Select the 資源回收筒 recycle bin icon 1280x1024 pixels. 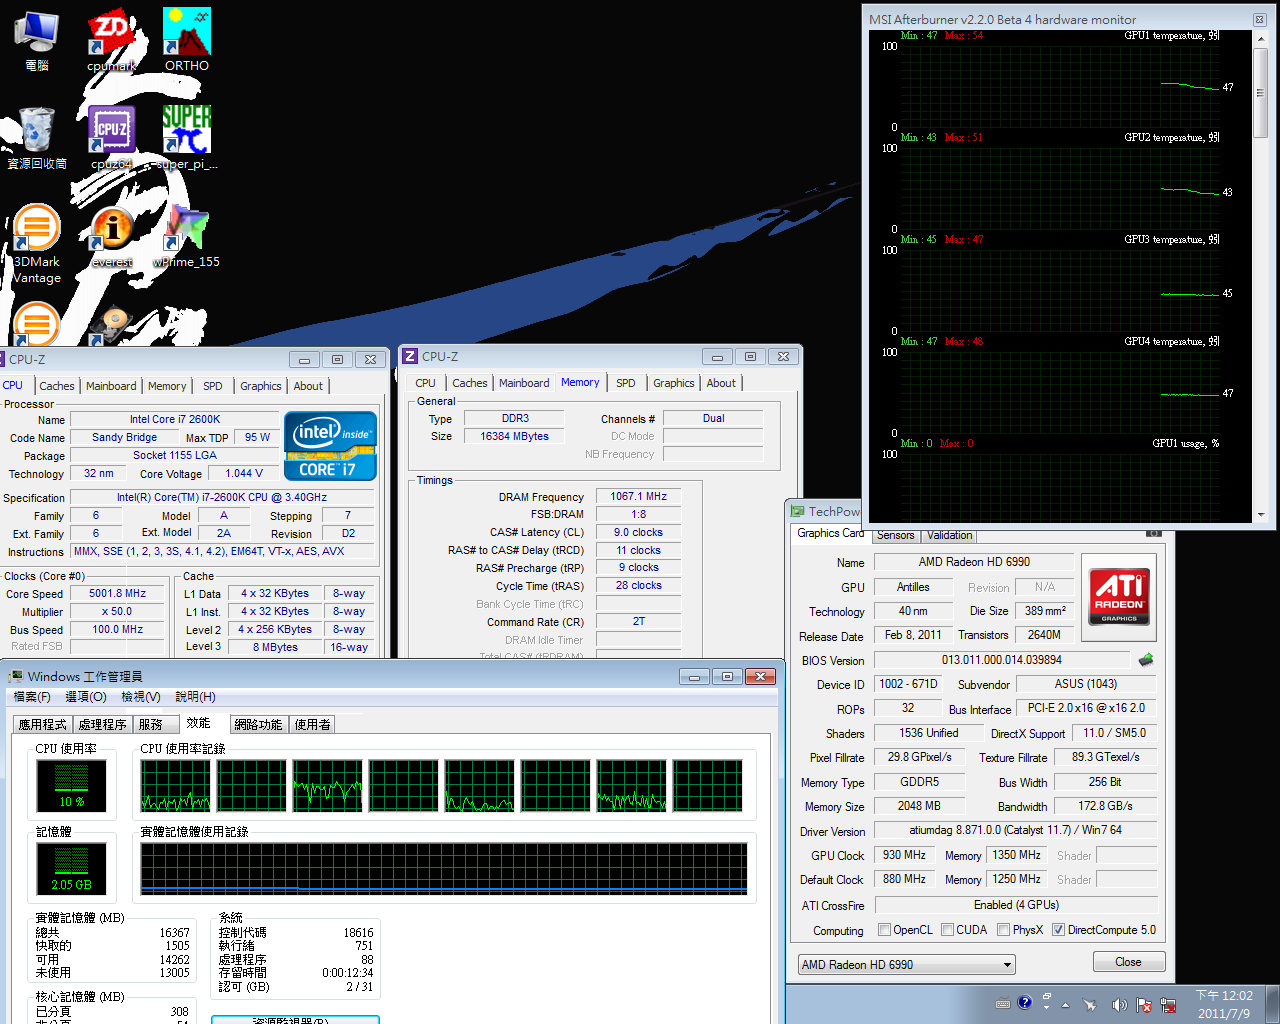(37, 137)
